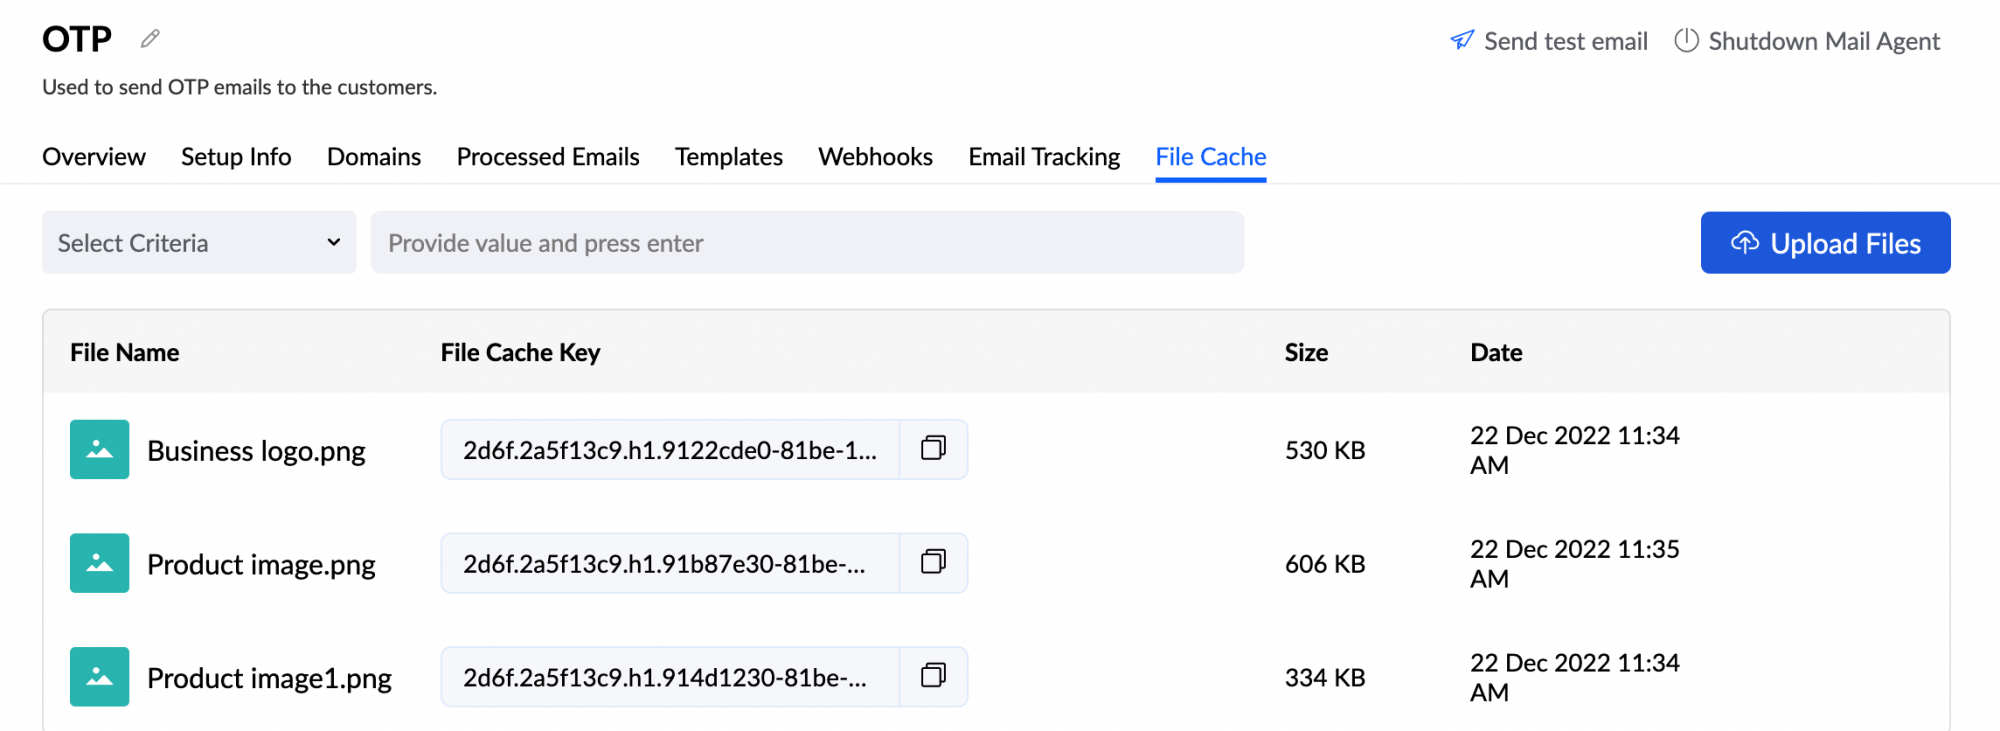Viewport: 2000px width, 731px height.
Task: Copy the Product image.png cache key
Action: click(x=933, y=563)
